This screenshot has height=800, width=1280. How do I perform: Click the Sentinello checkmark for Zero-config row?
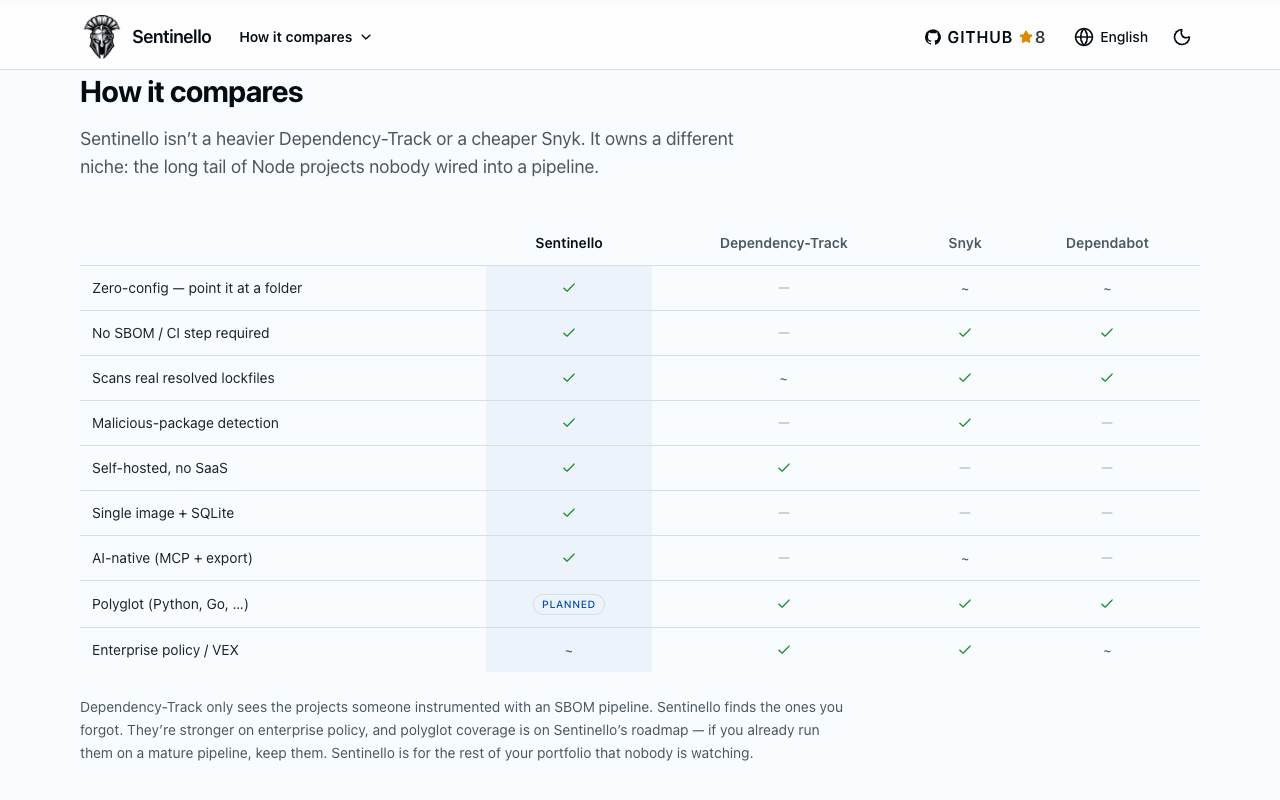tap(569, 288)
